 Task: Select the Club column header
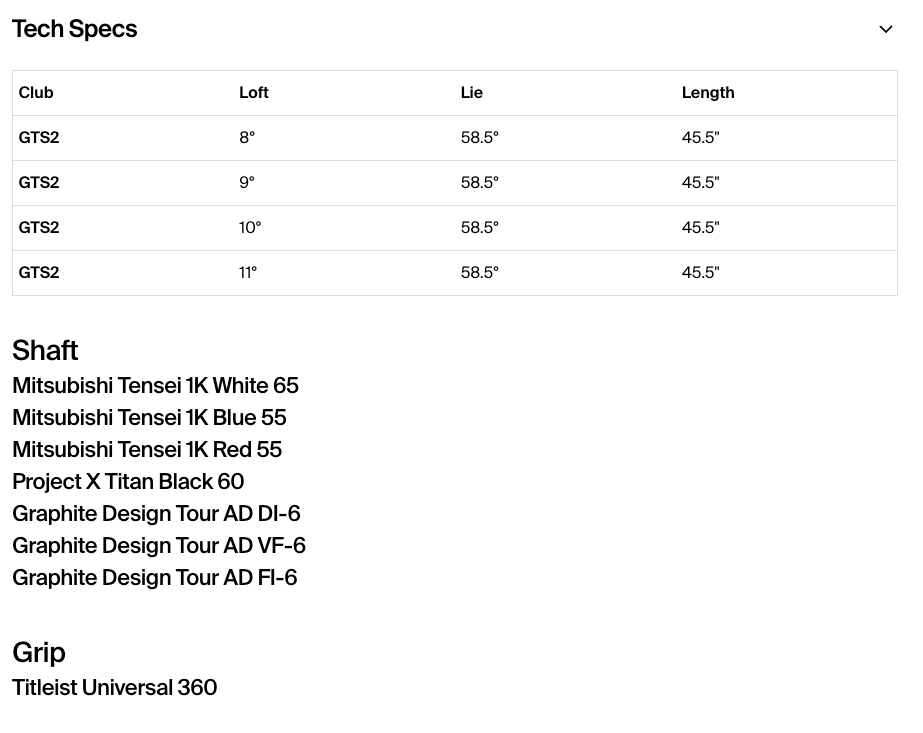point(36,92)
